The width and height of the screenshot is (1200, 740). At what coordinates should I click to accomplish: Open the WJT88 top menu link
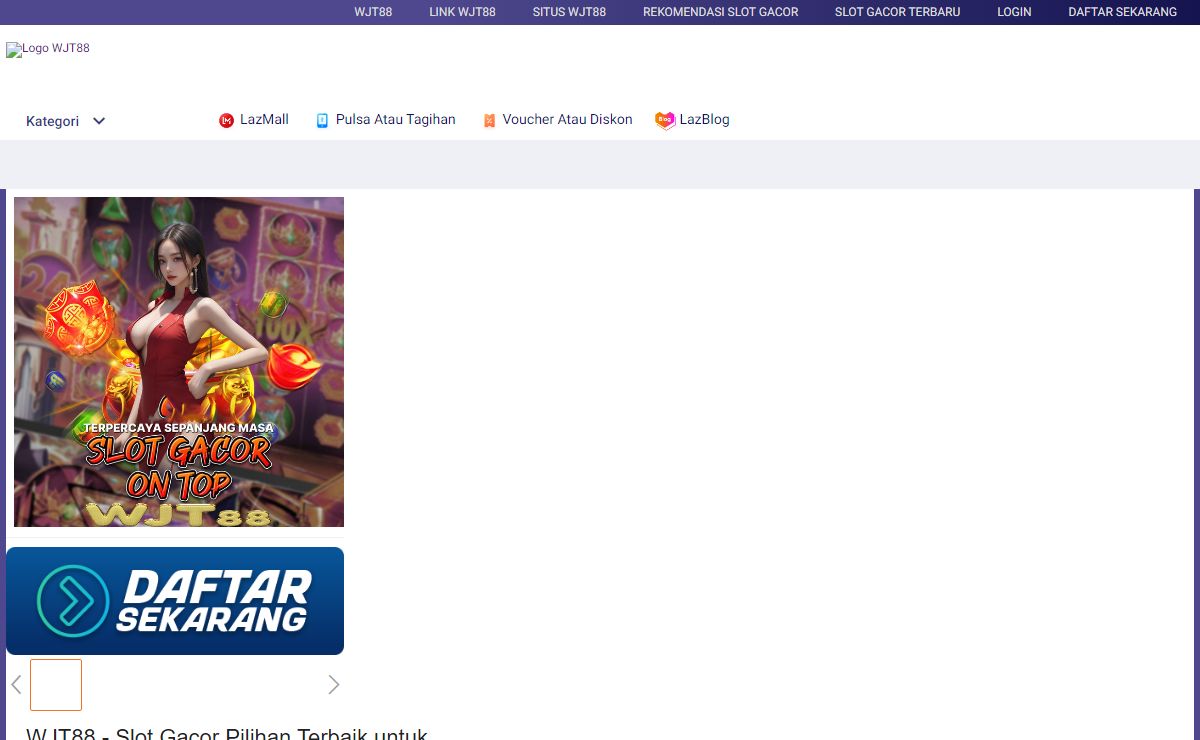pyautogui.click(x=373, y=12)
